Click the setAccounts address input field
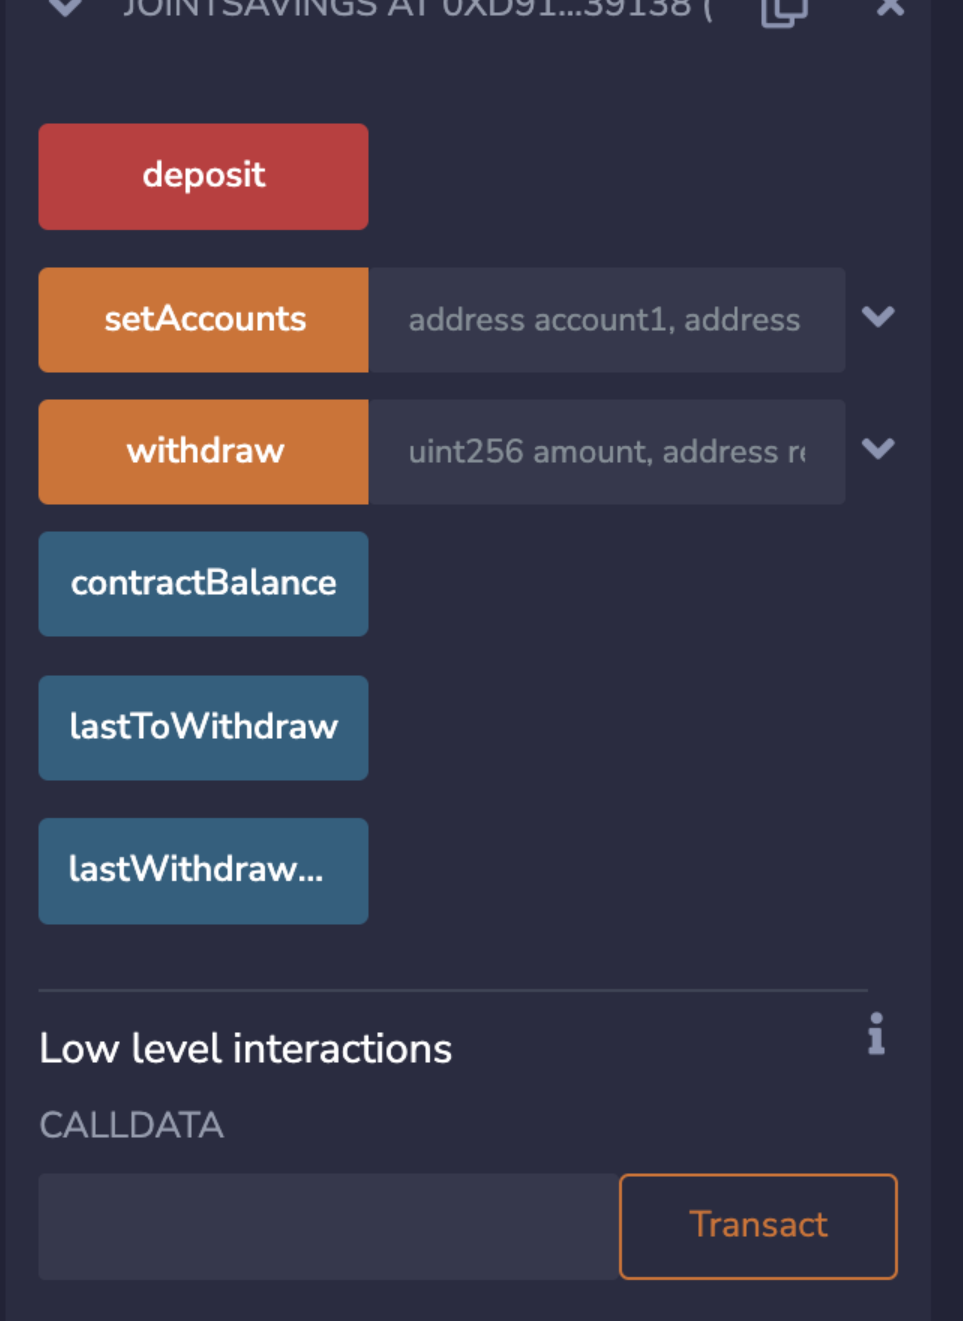This screenshot has height=1321, width=963. [605, 319]
